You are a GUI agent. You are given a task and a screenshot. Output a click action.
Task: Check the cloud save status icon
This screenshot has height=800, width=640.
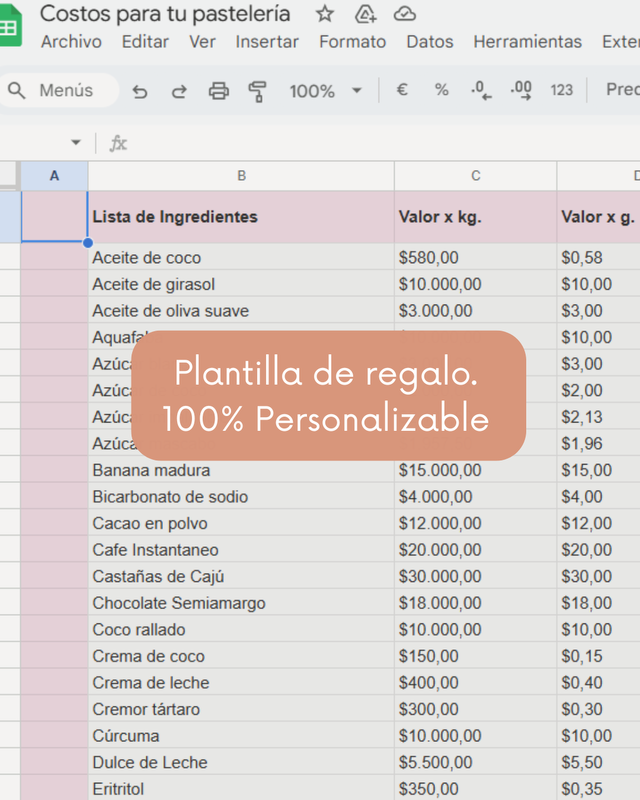pyautogui.click(x=404, y=14)
